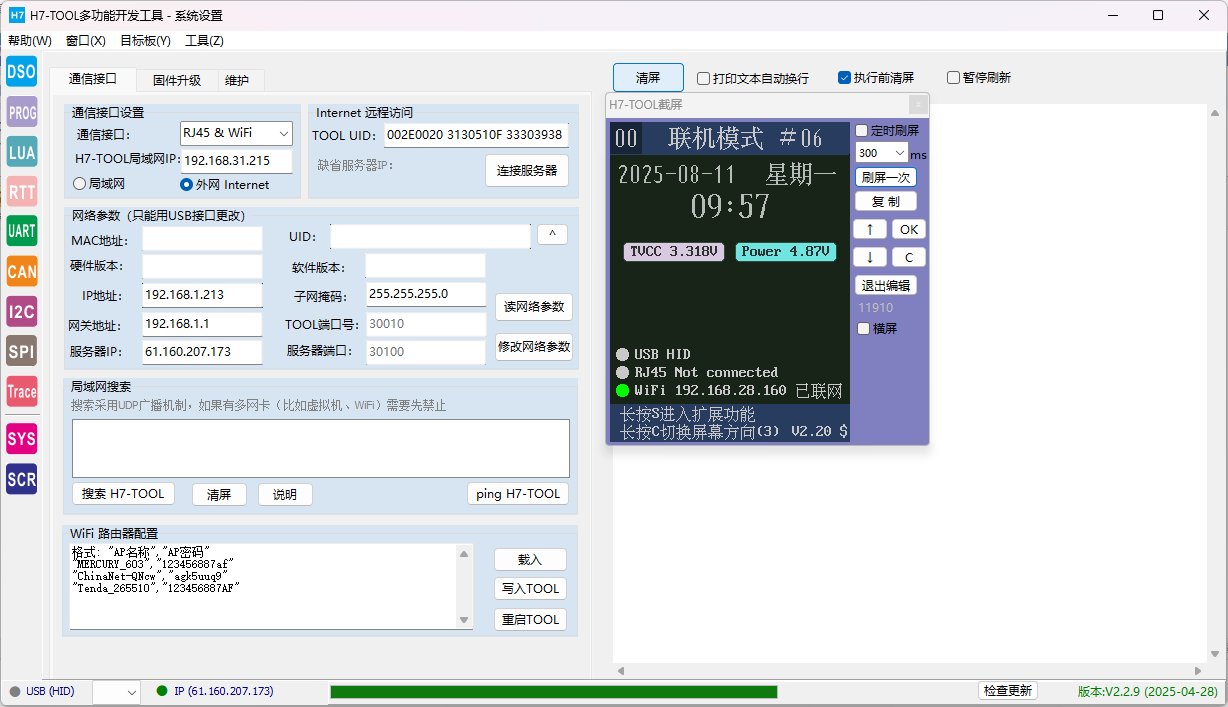This screenshot has height=707, width=1228.
Task: Open the SYS system settings icon
Action: tap(22, 439)
